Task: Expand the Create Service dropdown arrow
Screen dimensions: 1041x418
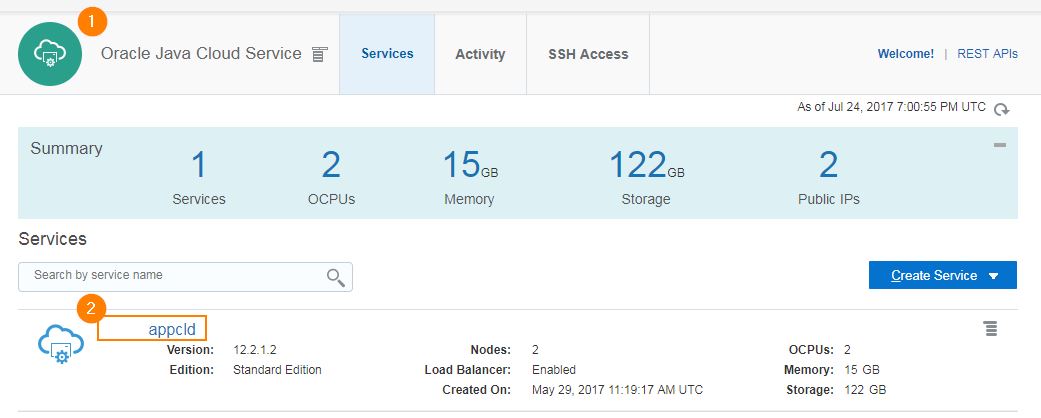Action: coord(993,276)
